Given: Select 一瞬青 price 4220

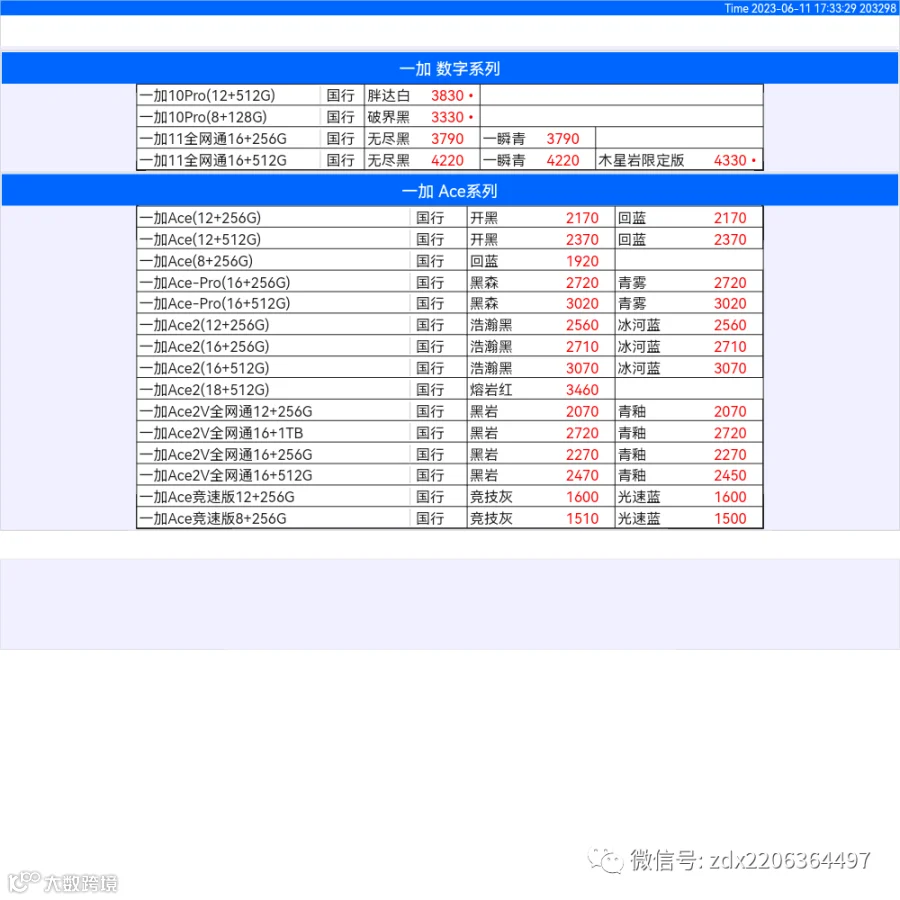Looking at the screenshot, I should pos(562,160).
